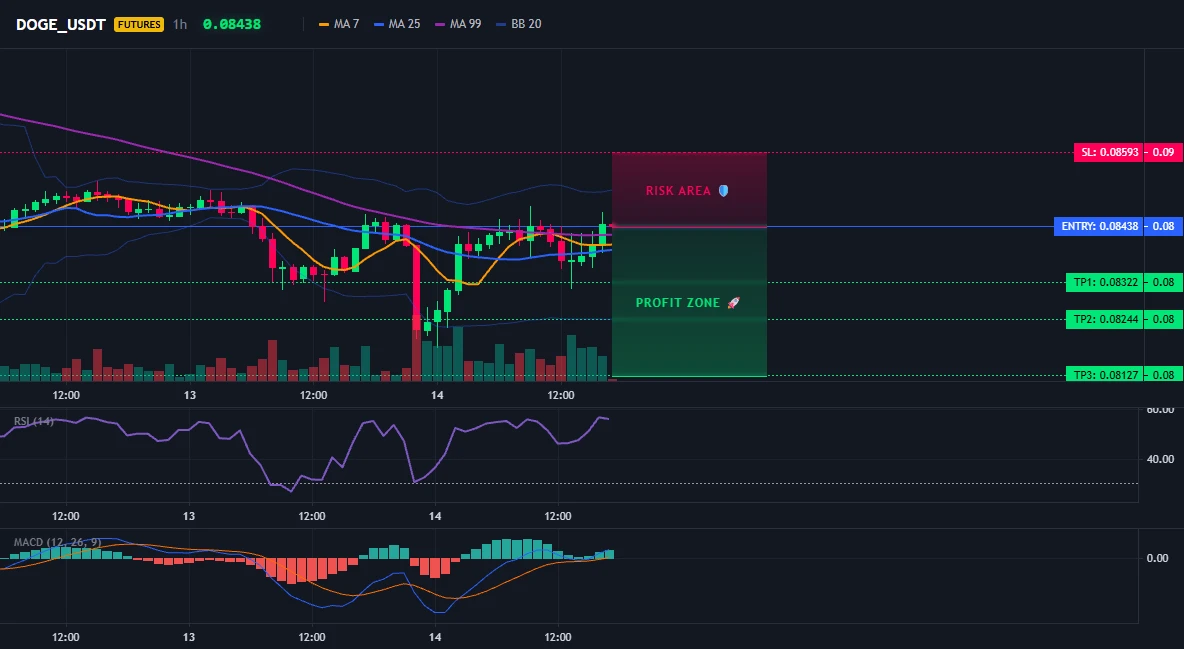Toggle the MA 7 legend entry
Screen dimensions: 1184x649
tap(339, 24)
